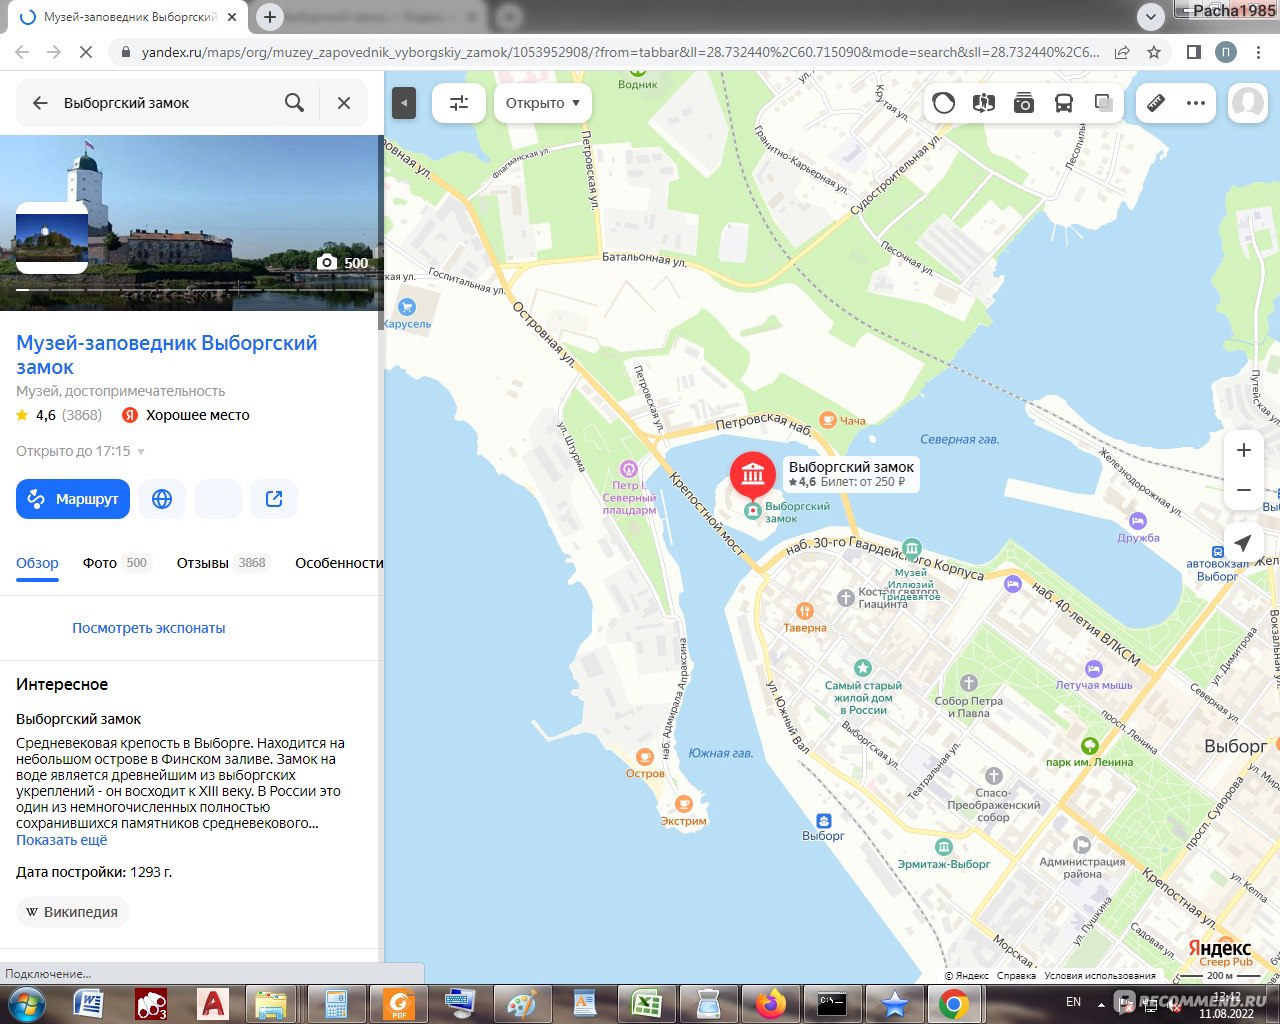The height and width of the screenshot is (1026, 1280).
Task: Open the three-dots more menu
Action: coord(1196,103)
